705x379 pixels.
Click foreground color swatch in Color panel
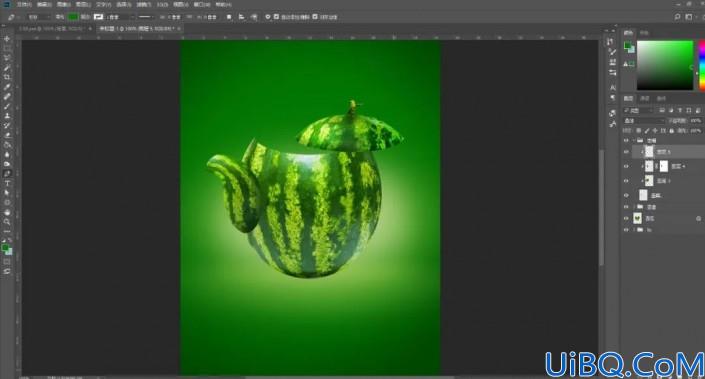pyautogui.click(x=628, y=45)
